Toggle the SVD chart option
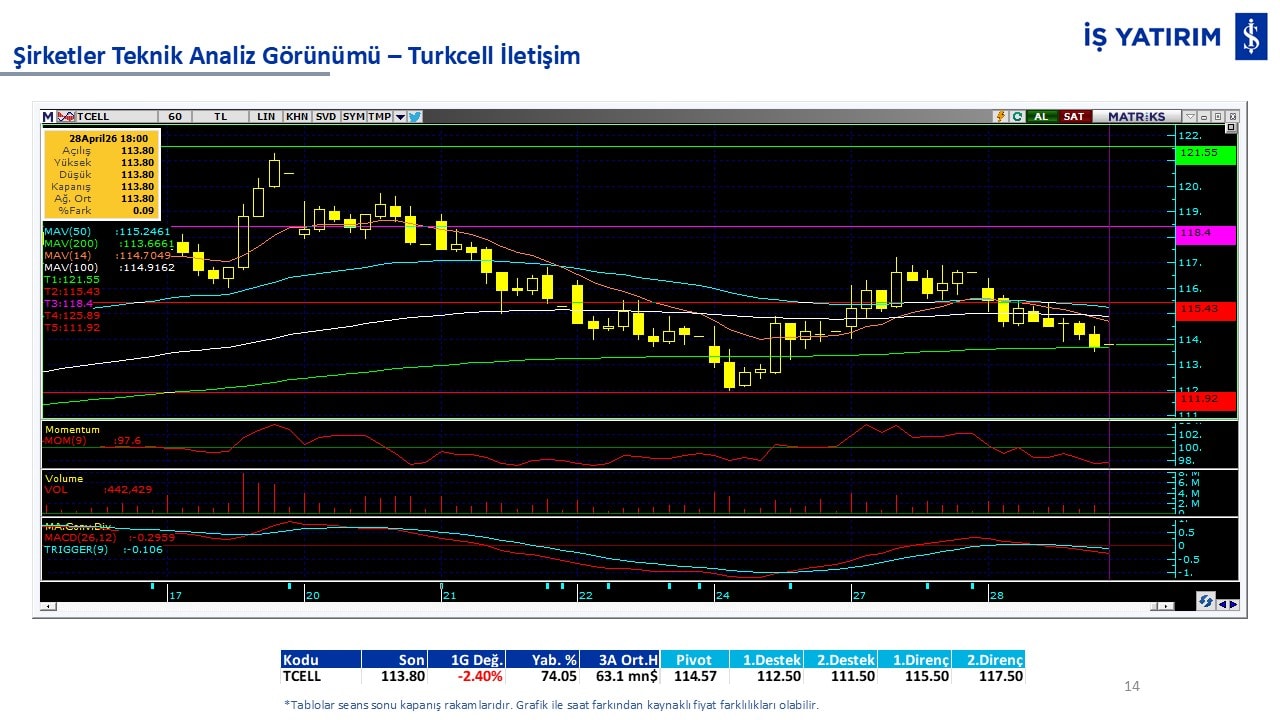 click(326, 117)
